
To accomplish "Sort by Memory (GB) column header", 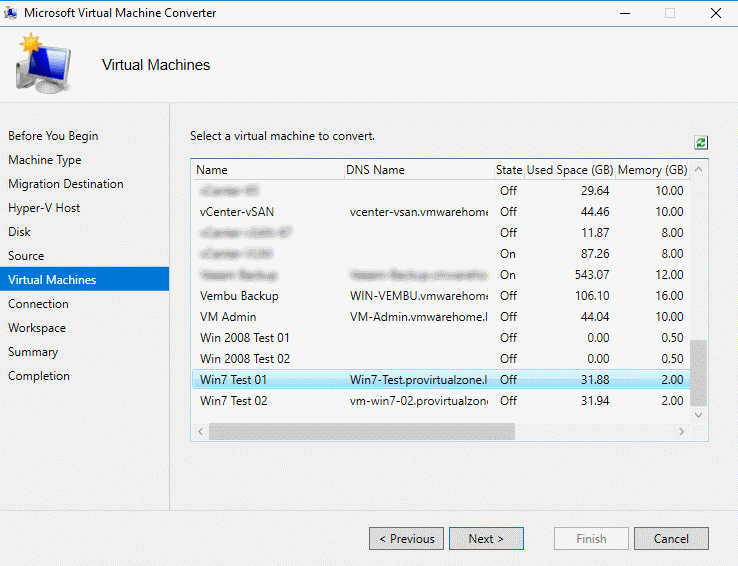I will pyautogui.click(x=652, y=170).
